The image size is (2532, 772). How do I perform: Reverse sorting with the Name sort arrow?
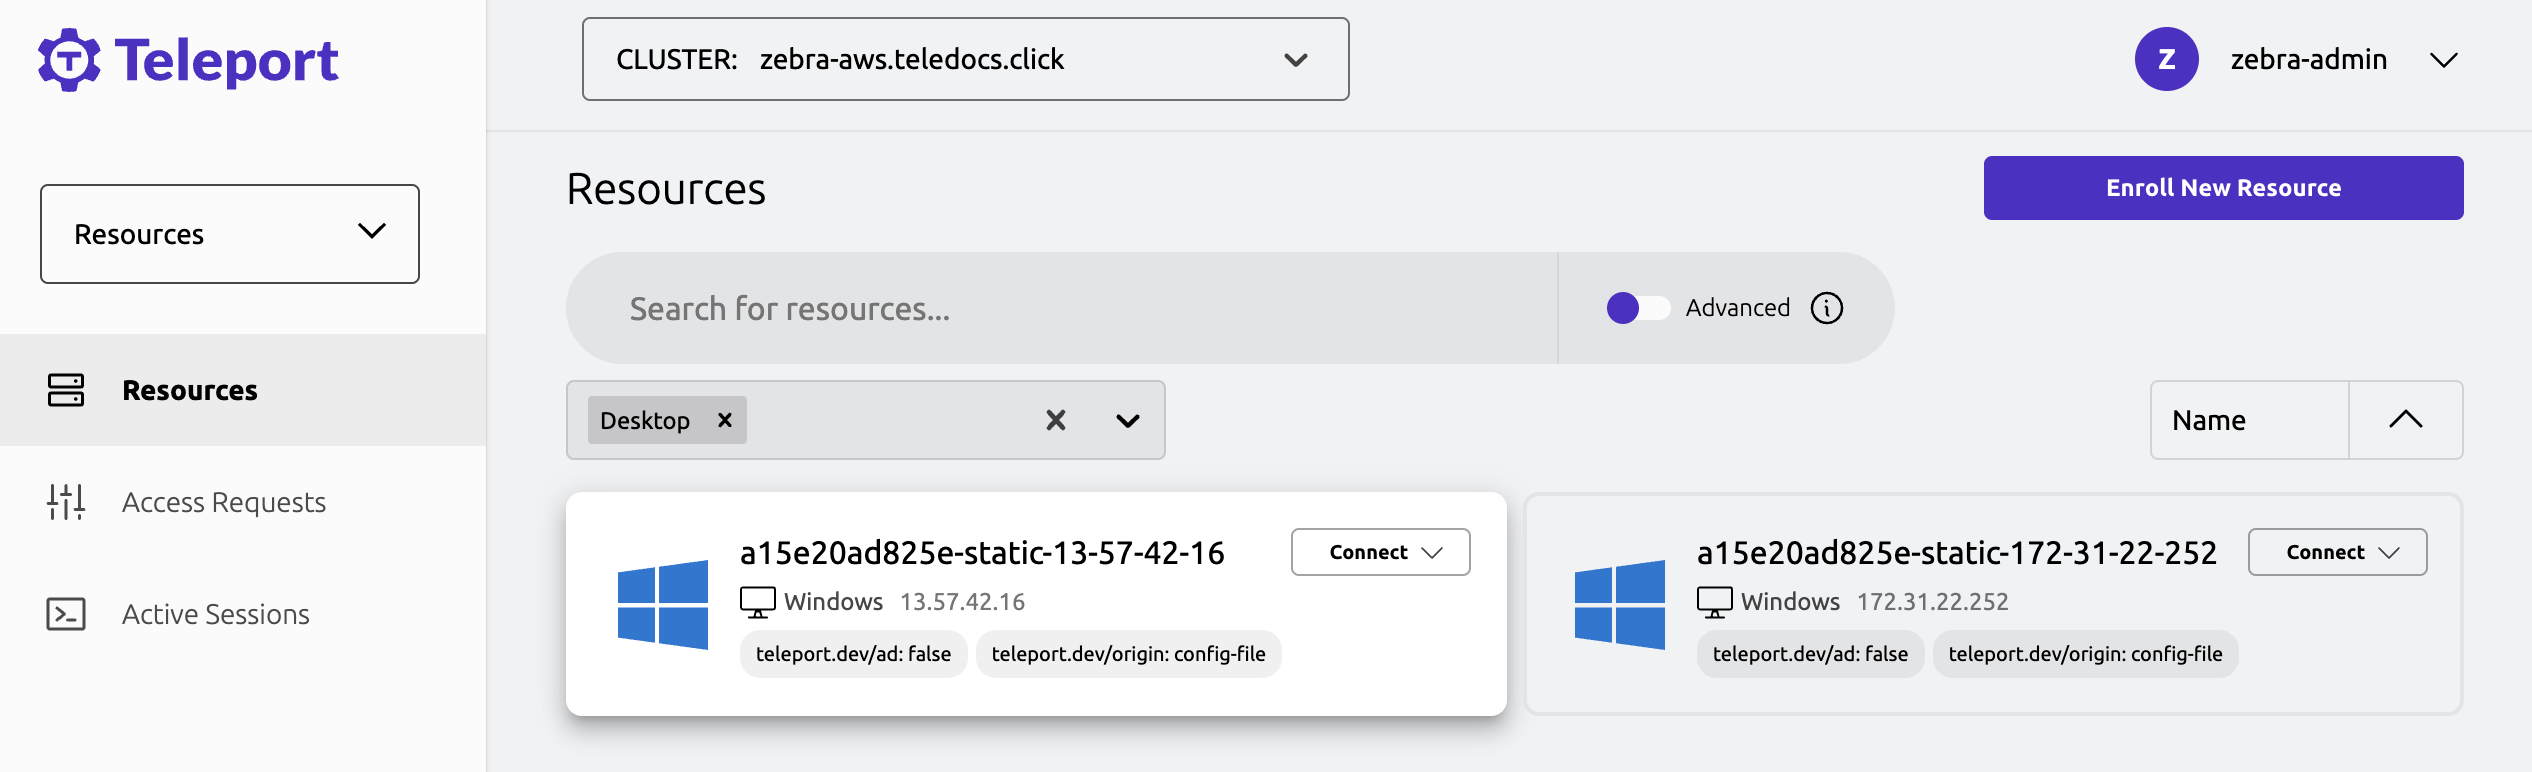coord(2406,420)
